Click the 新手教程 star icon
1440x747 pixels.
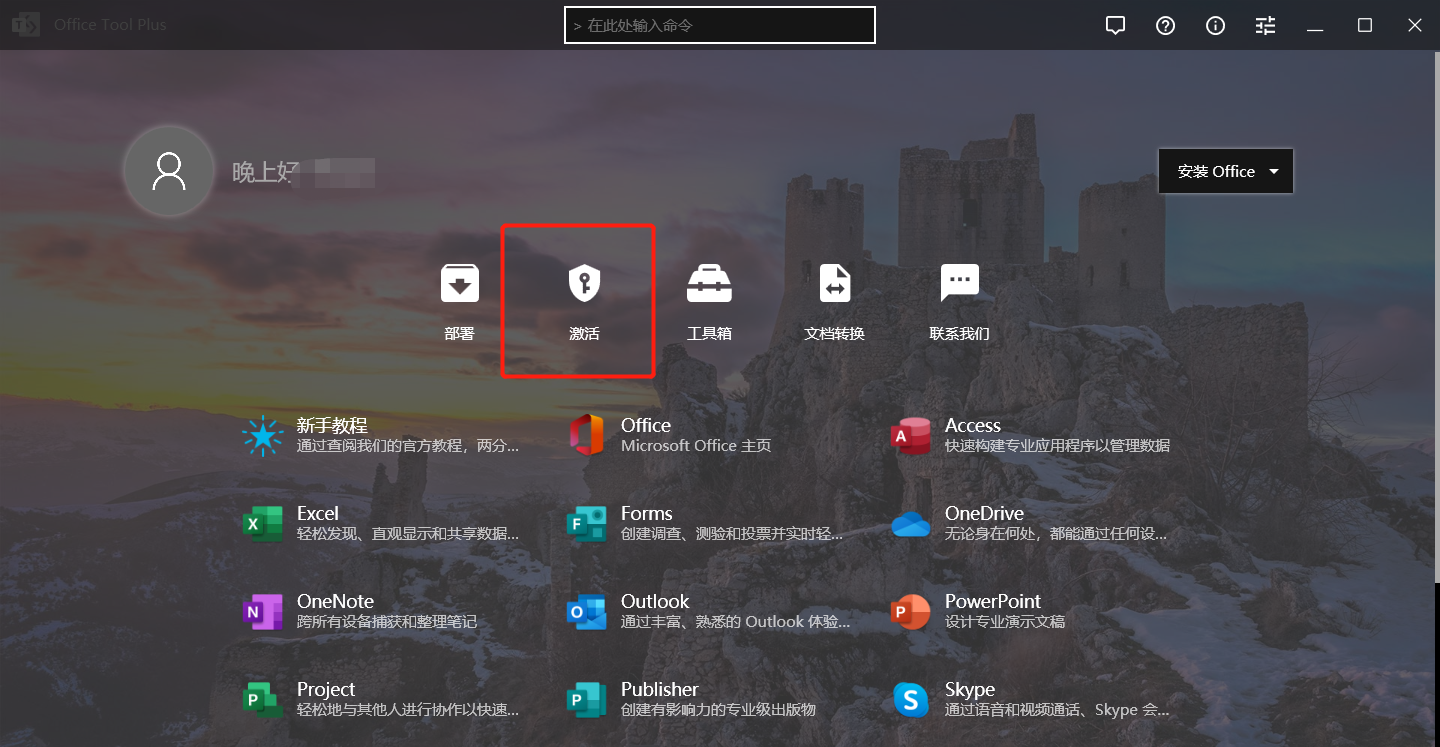[x=263, y=436]
